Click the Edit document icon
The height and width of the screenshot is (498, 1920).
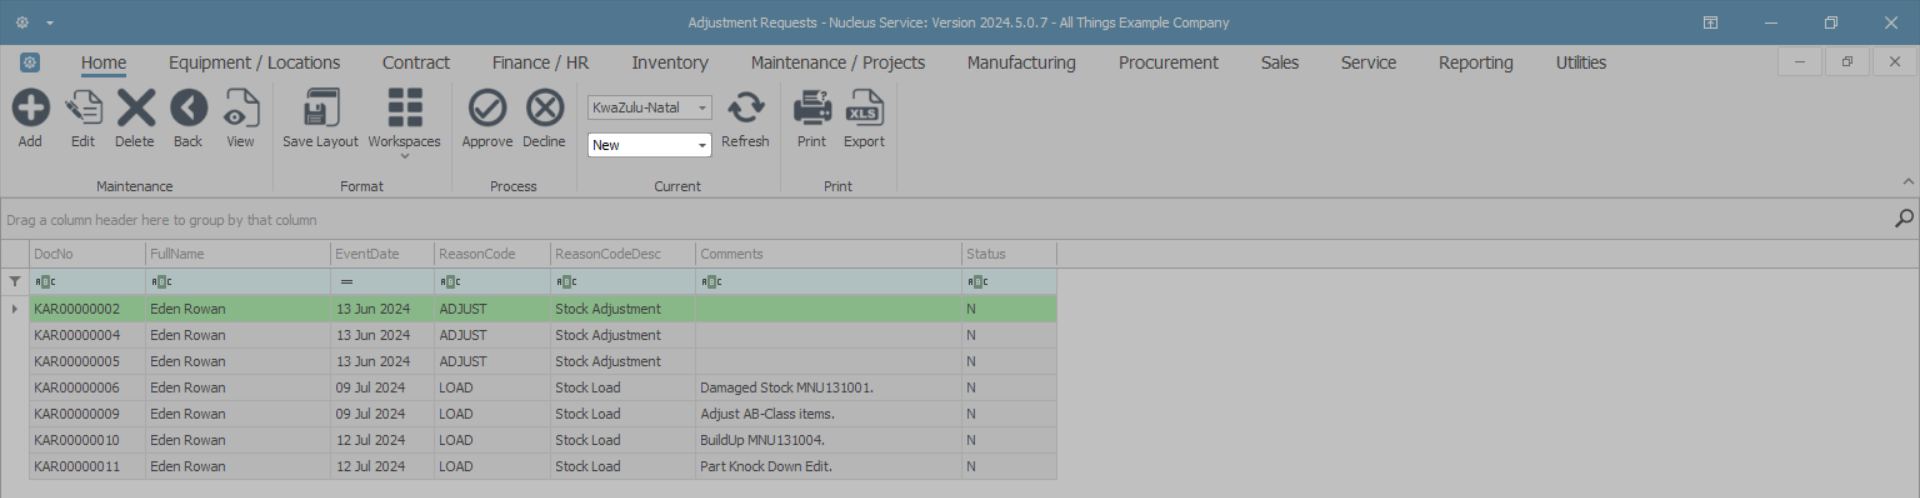pos(83,108)
